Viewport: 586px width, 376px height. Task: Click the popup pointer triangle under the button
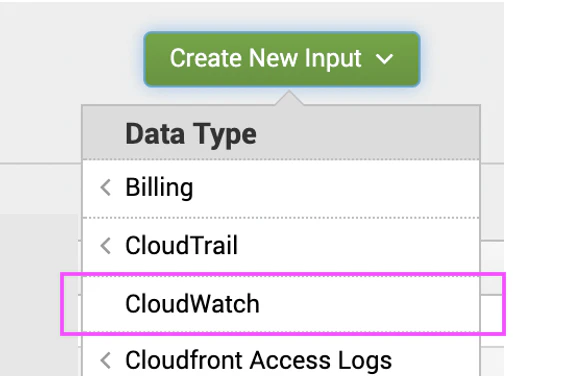(289, 98)
